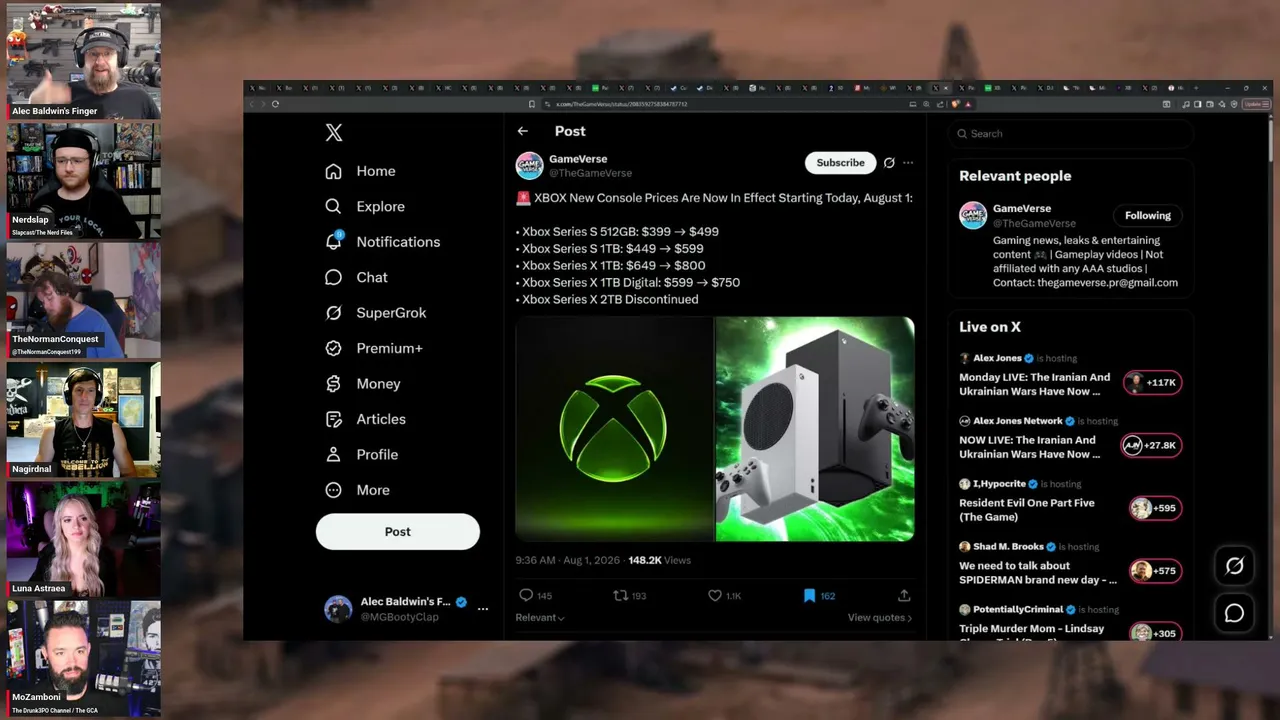Viewport: 1280px width, 720px height.
Task: Open Monday LIVE: The Iranian And Ukrainian Wars
Action: pyautogui.click(x=1035, y=384)
